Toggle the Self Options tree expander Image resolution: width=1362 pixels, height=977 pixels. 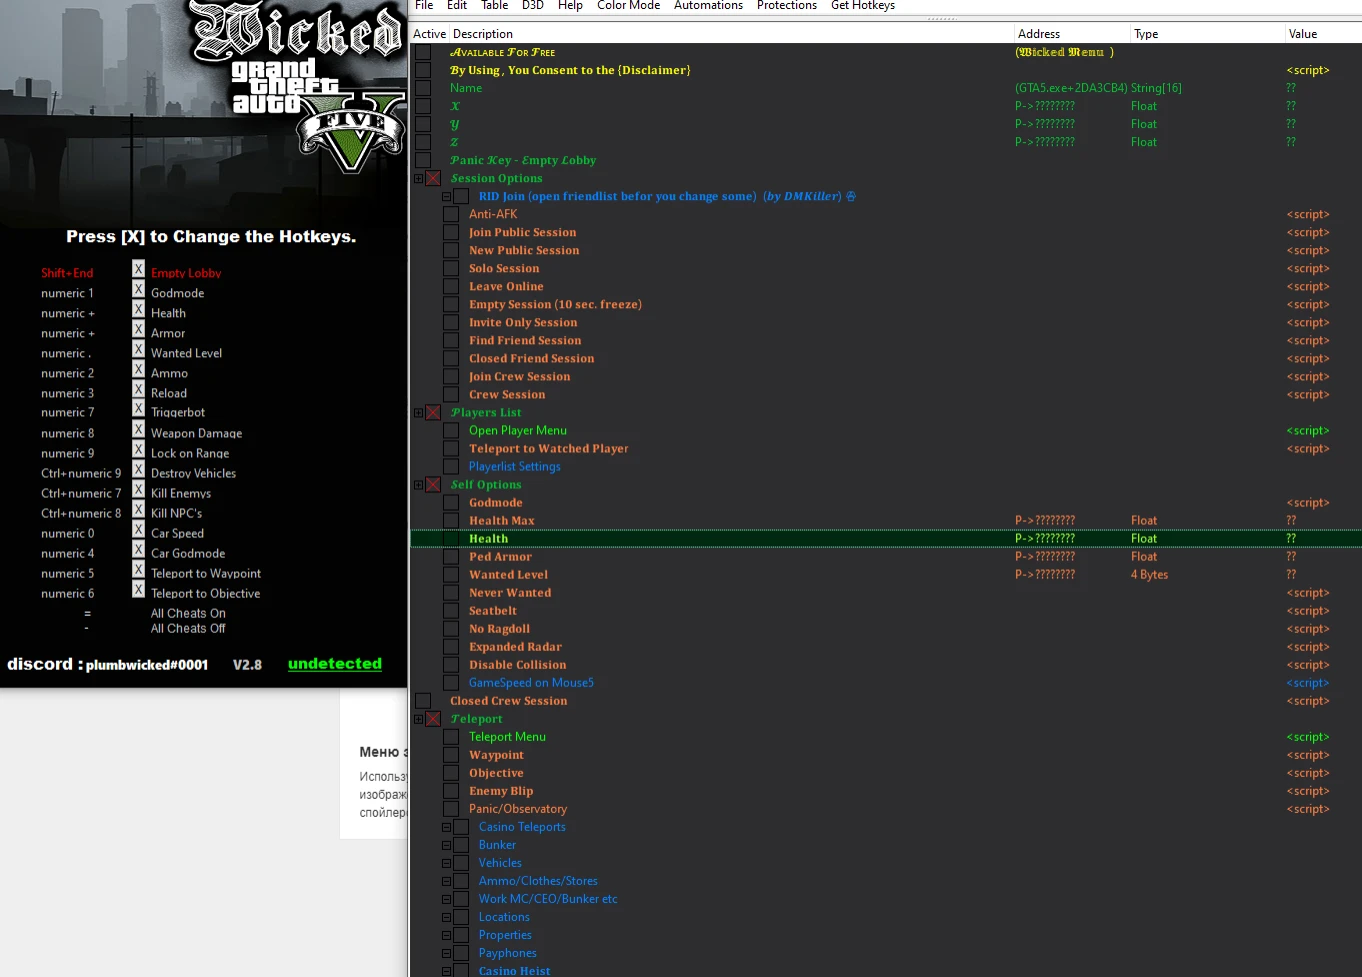click(418, 485)
